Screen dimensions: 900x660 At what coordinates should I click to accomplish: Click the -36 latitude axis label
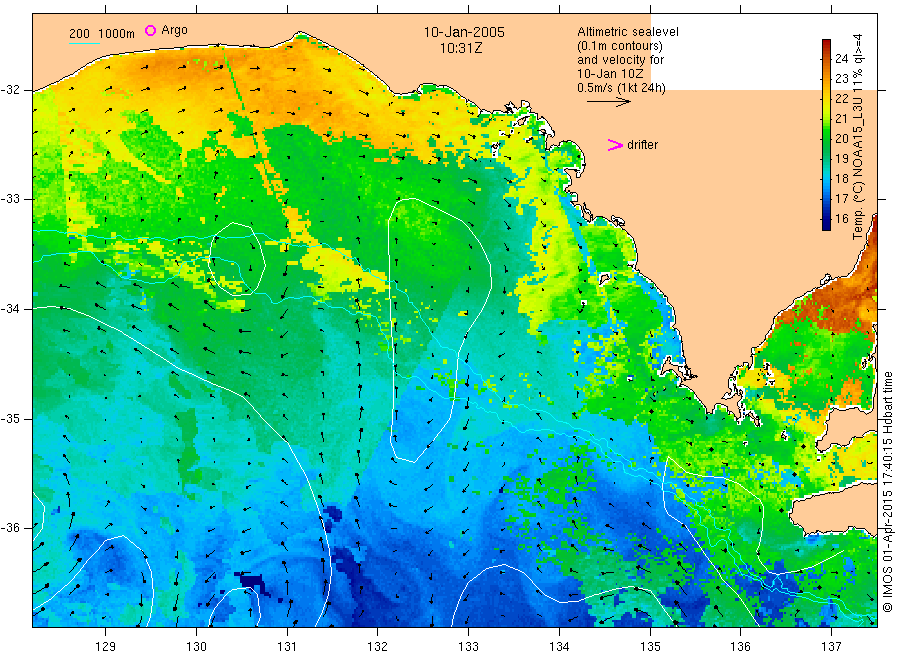10,528
